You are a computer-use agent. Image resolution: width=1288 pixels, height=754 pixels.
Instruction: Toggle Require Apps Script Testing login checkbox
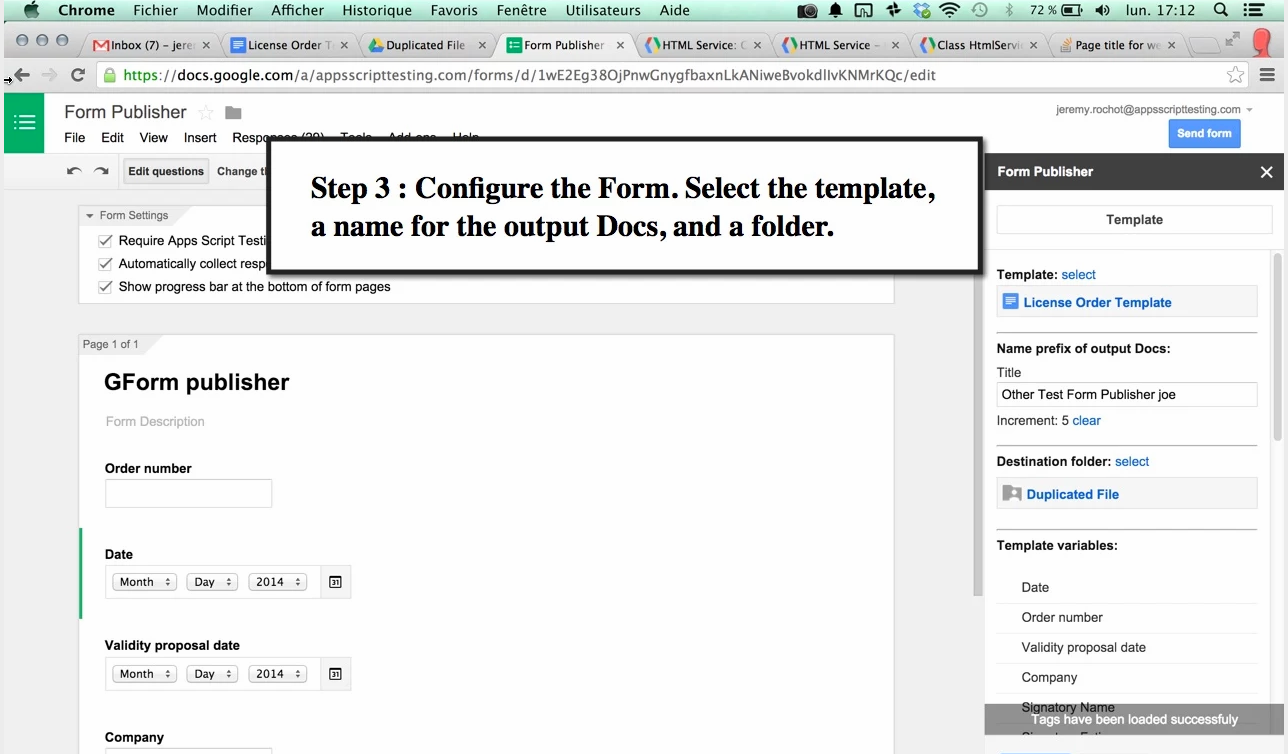click(x=105, y=241)
